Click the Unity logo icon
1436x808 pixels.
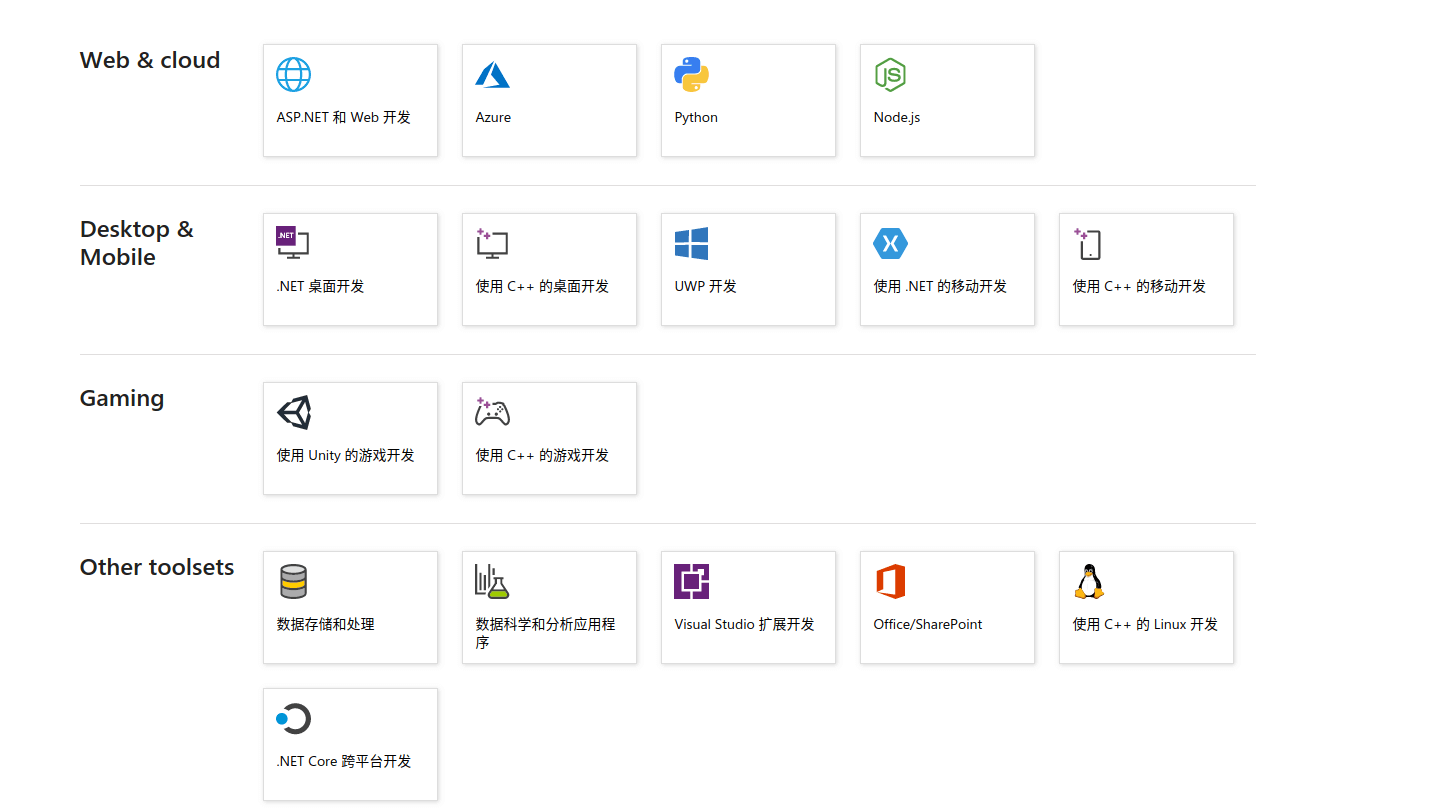tap(294, 412)
